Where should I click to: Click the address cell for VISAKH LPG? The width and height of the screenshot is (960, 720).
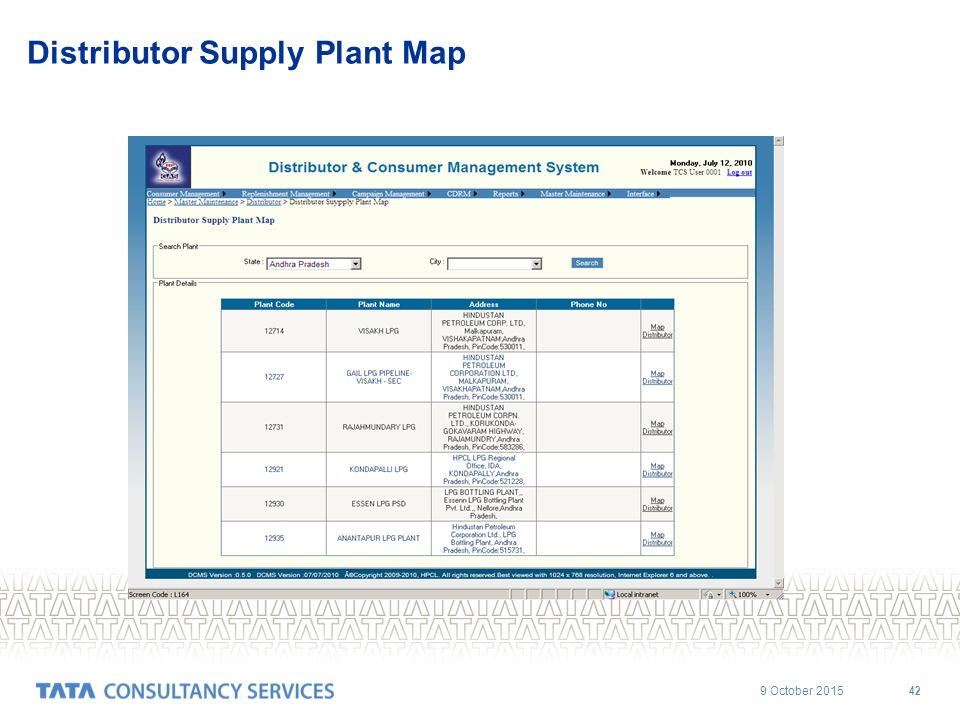484,331
